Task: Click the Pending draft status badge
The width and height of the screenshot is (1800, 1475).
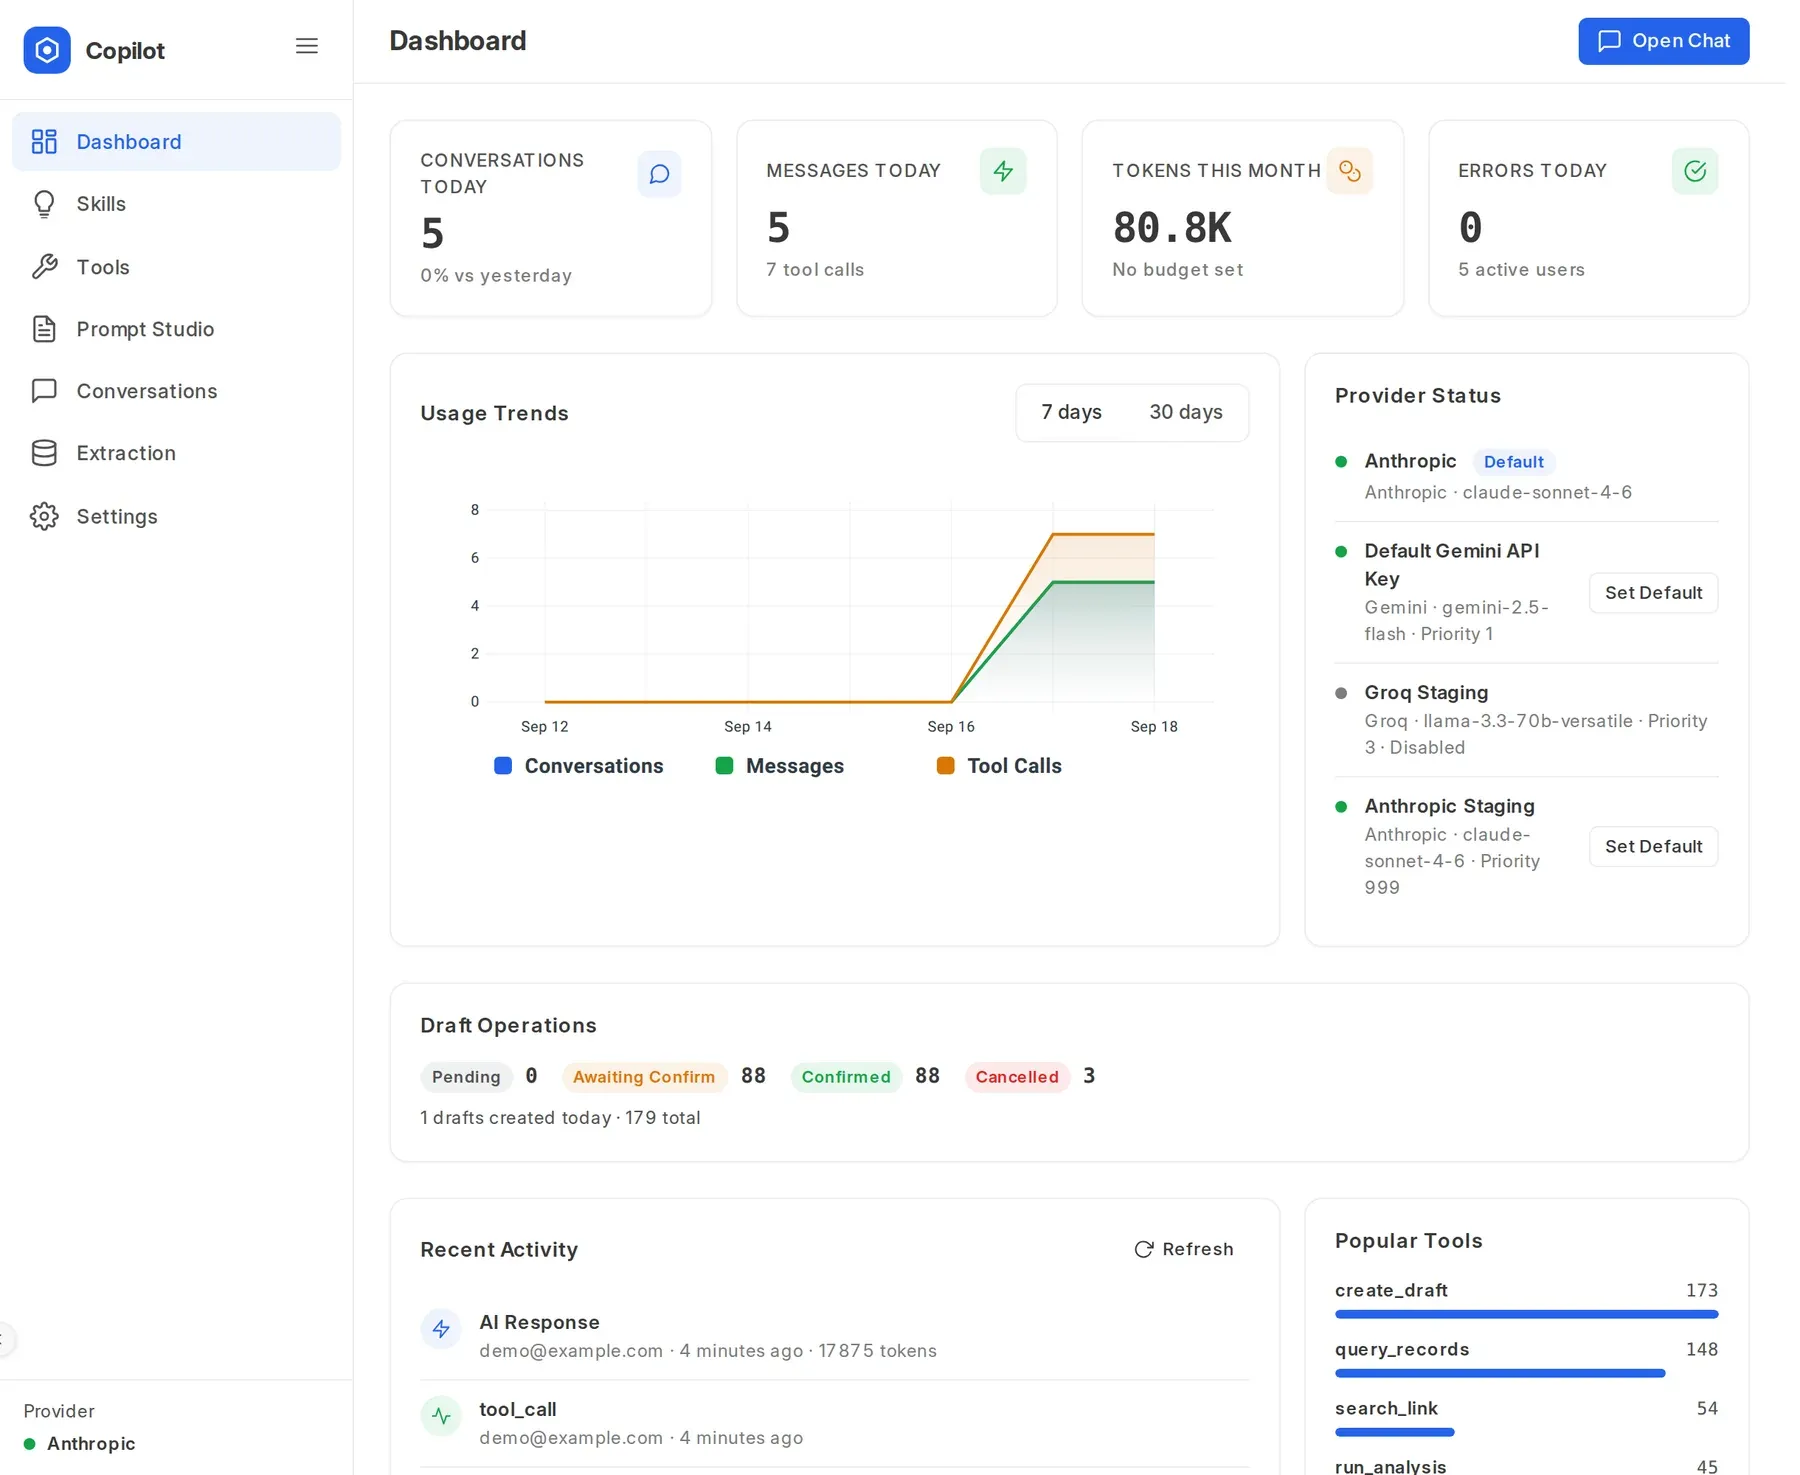Action: pyautogui.click(x=466, y=1077)
